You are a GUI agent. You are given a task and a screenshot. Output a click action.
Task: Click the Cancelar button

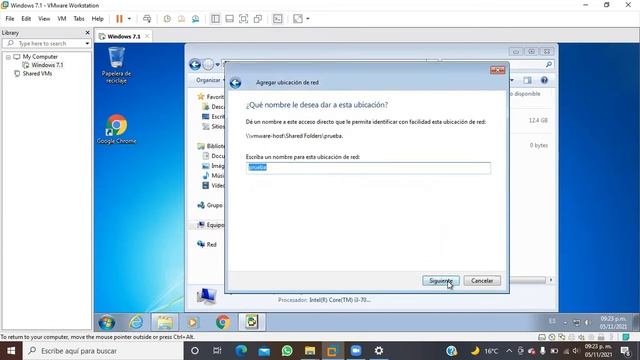pyautogui.click(x=482, y=281)
